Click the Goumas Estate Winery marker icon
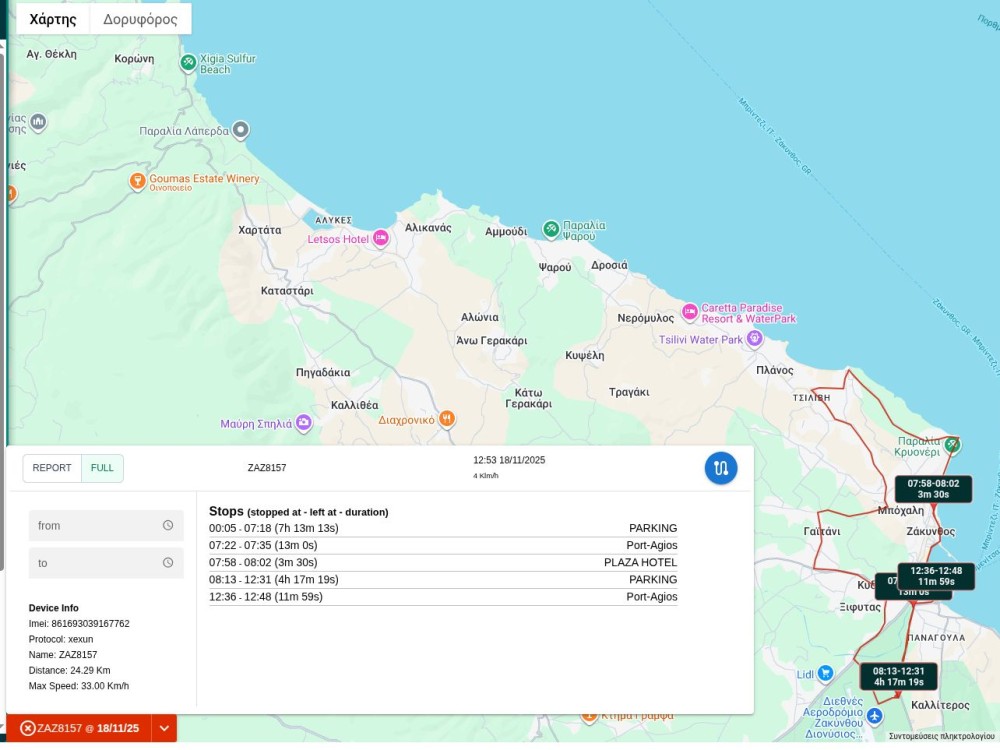This screenshot has width=1000, height=750. pyautogui.click(x=138, y=181)
